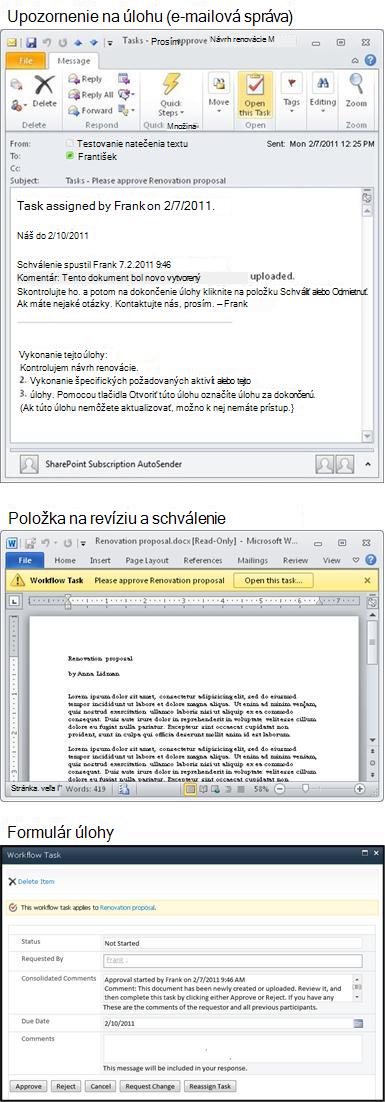The width and height of the screenshot is (385, 1102).
Task: Click the proofing check icon in the Word status bar
Action: (124, 789)
